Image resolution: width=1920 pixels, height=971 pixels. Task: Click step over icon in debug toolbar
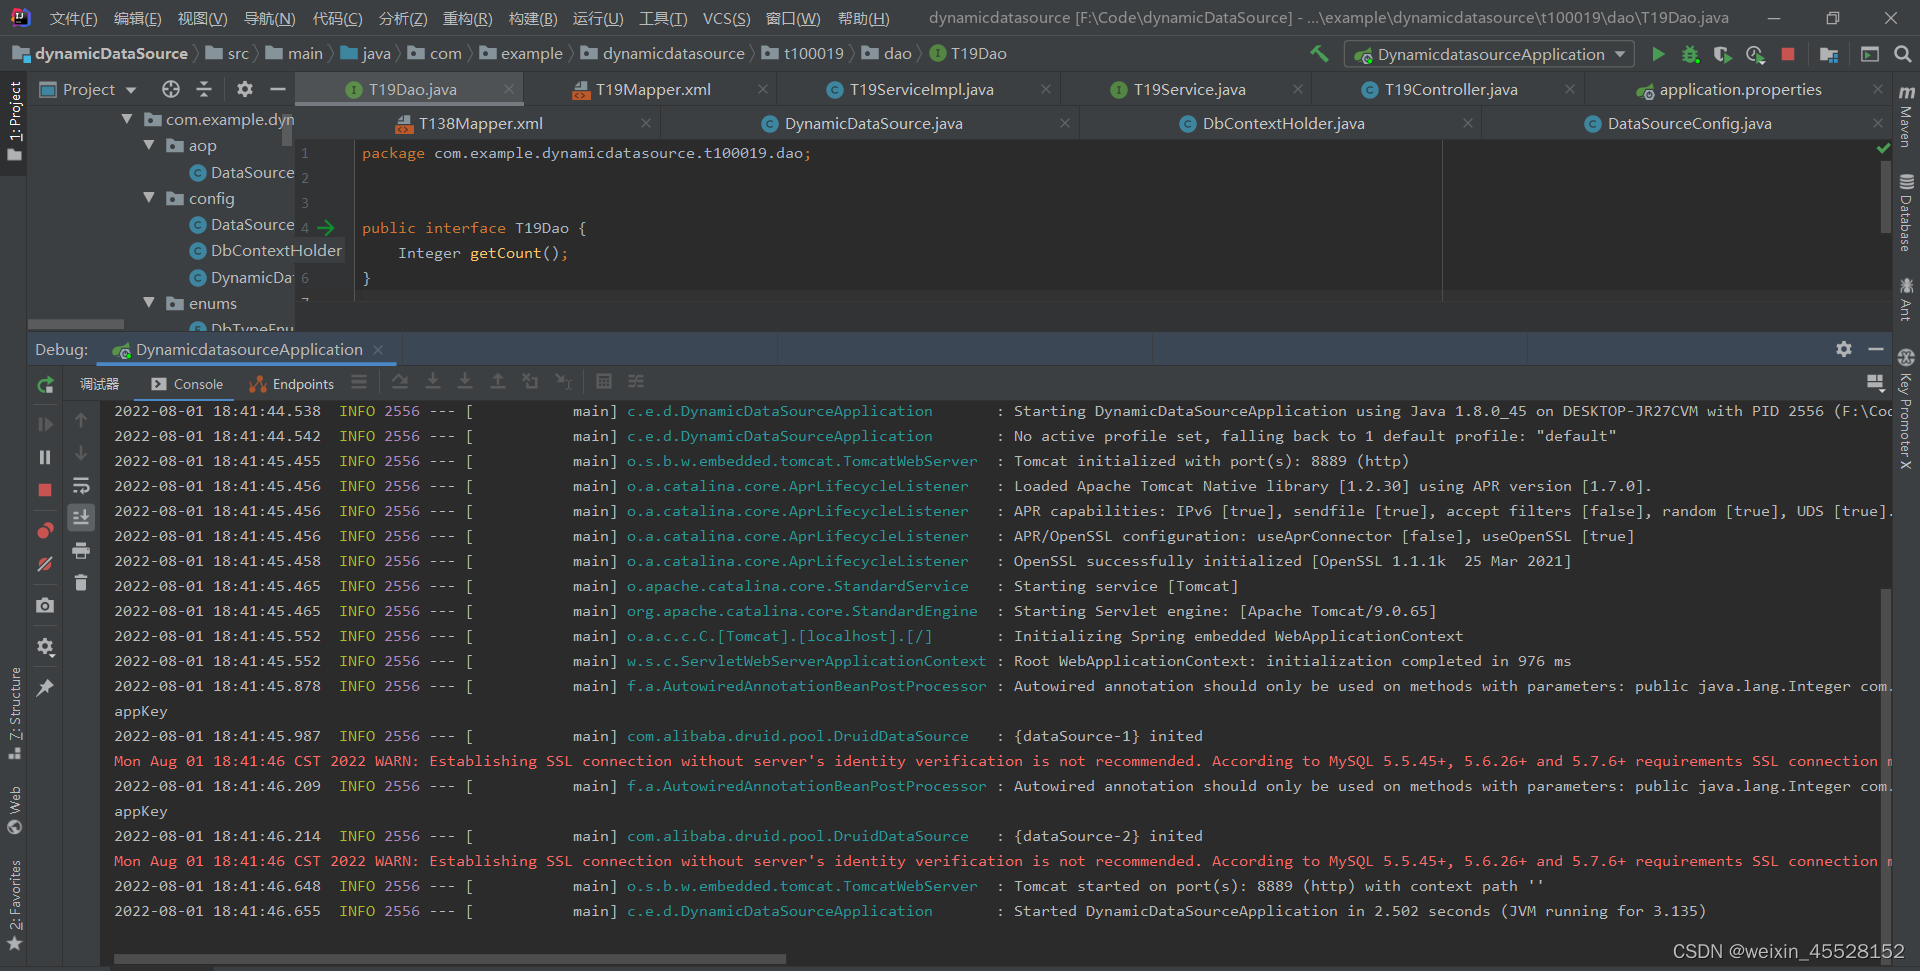[400, 382]
